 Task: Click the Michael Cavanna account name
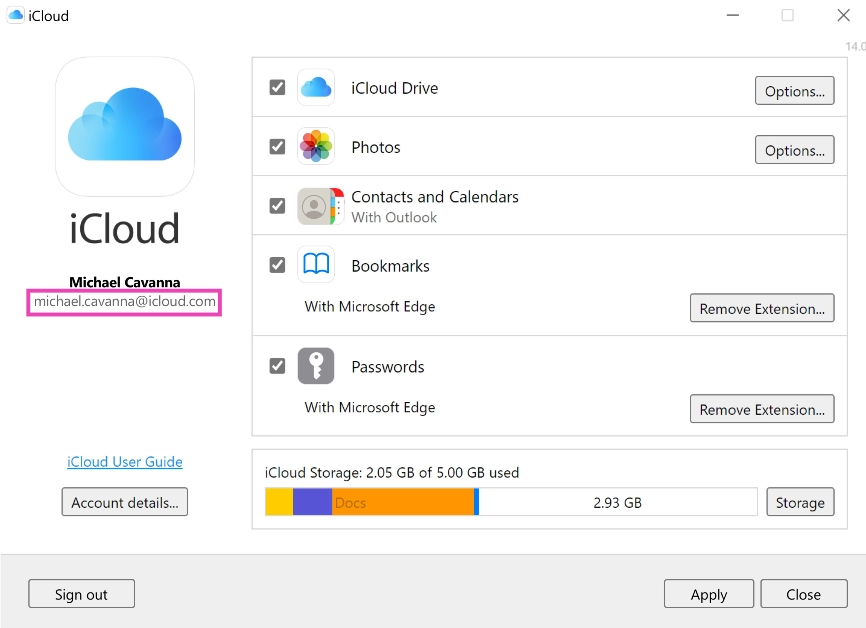click(x=125, y=282)
